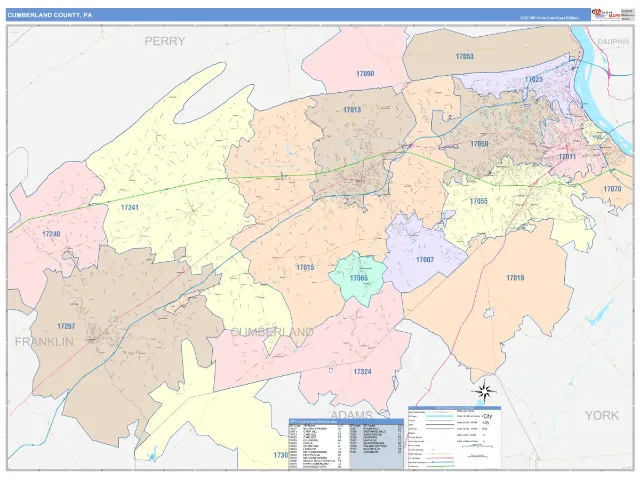
Task: Click the Cumberland County, PA title text
Action: click(x=50, y=15)
